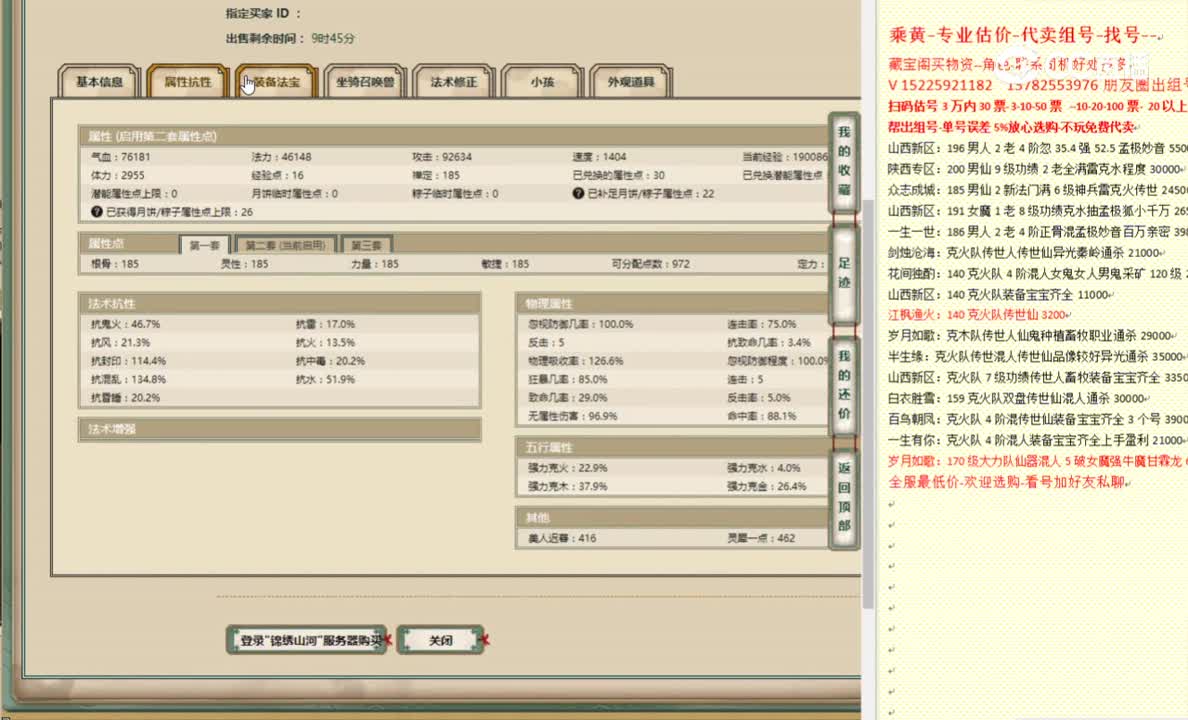Click the 法术增强 section header
This screenshot has height=720, width=1188.
280,429
